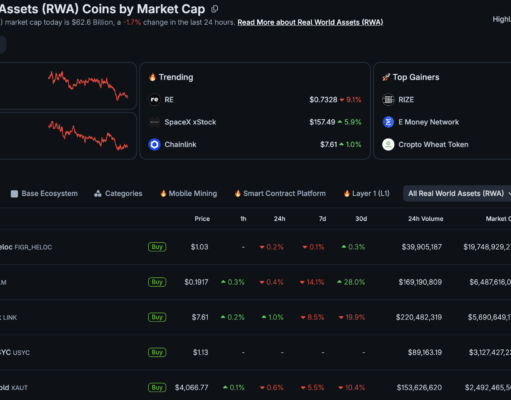
Task: Click the copy icon beside page title
Action: point(215,9)
